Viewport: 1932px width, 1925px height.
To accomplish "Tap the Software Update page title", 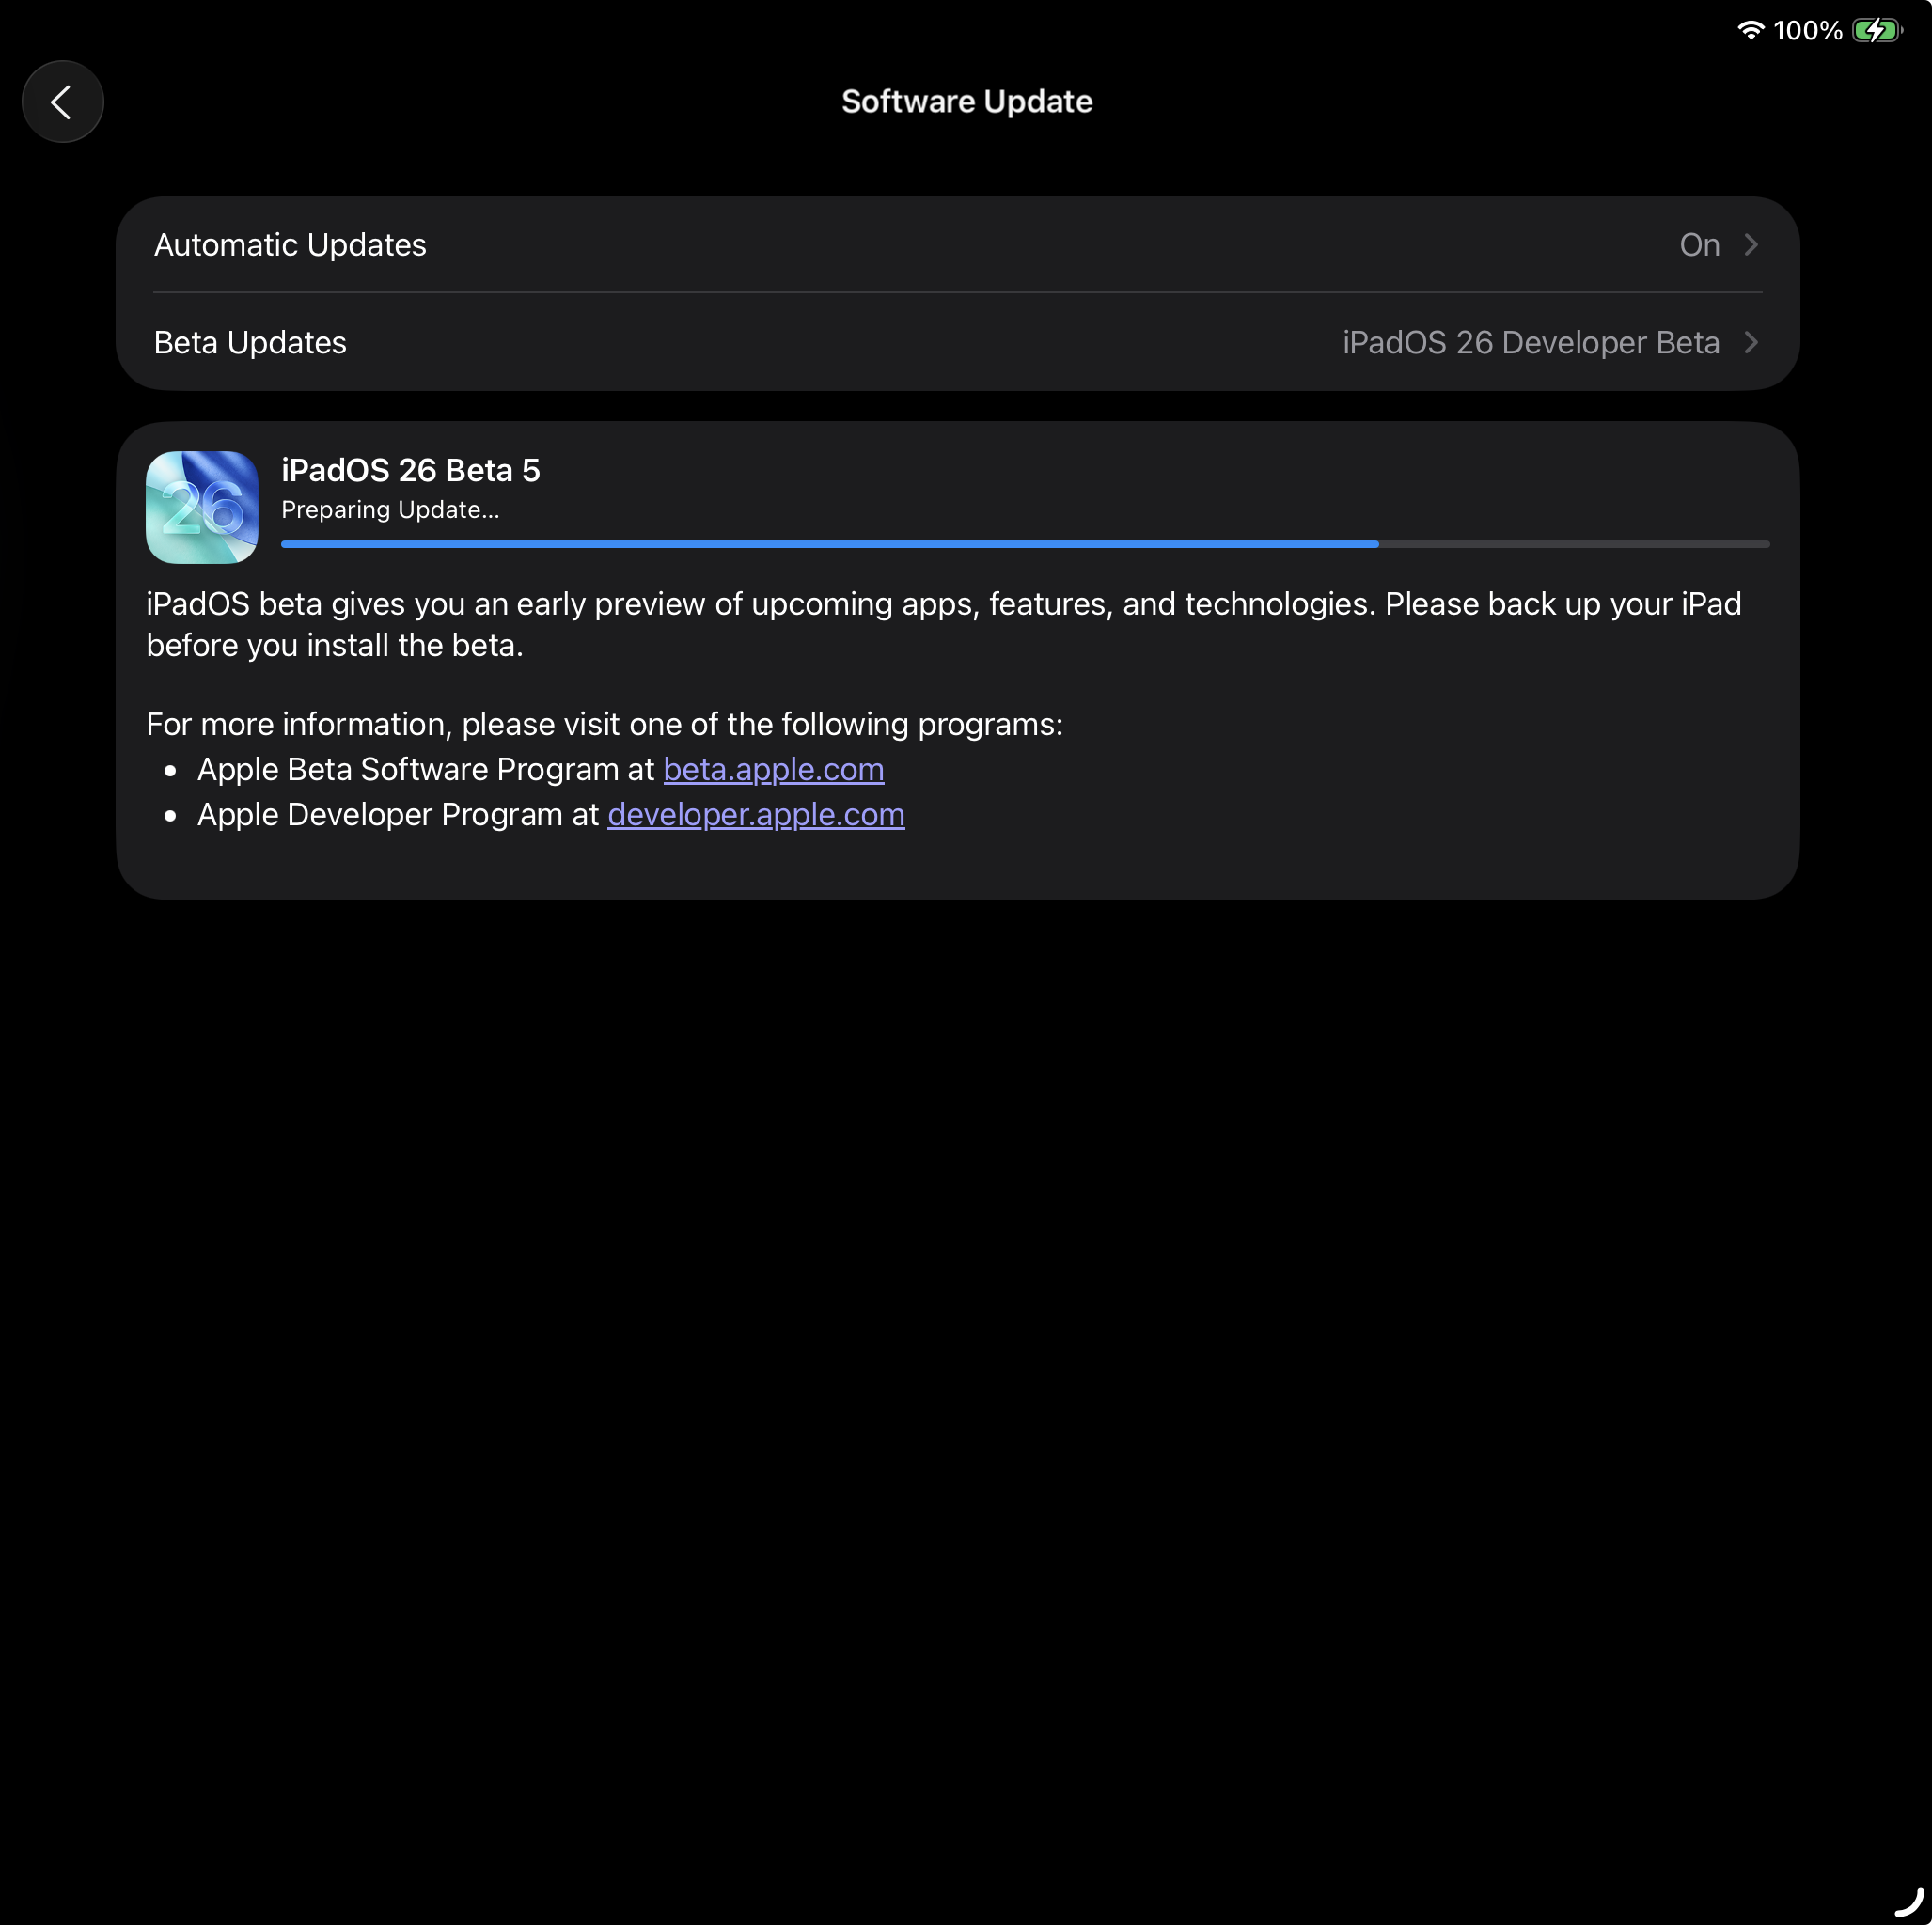I will tap(966, 101).
